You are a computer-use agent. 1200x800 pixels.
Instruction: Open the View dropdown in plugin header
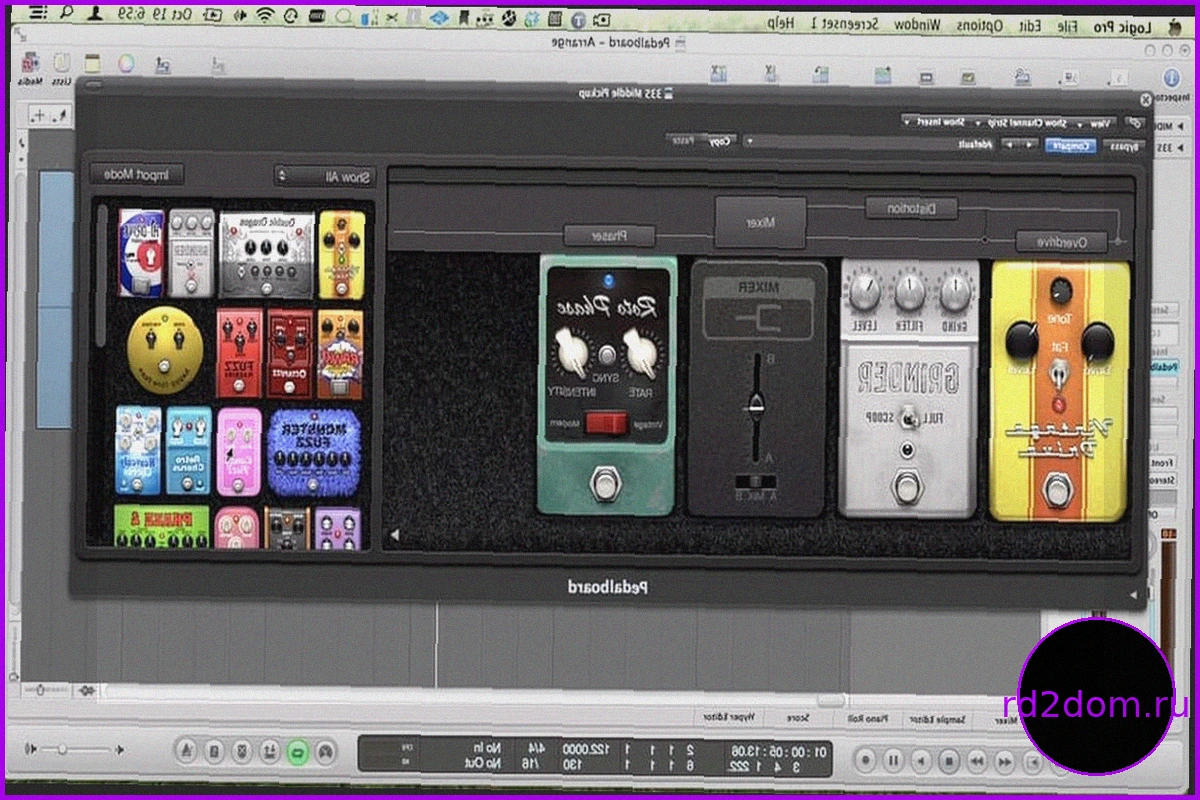click(1096, 122)
